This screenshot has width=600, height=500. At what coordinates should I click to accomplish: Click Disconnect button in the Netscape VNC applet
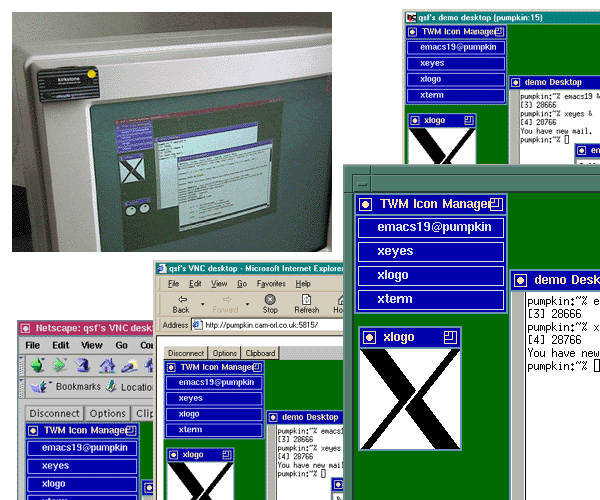click(54, 414)
